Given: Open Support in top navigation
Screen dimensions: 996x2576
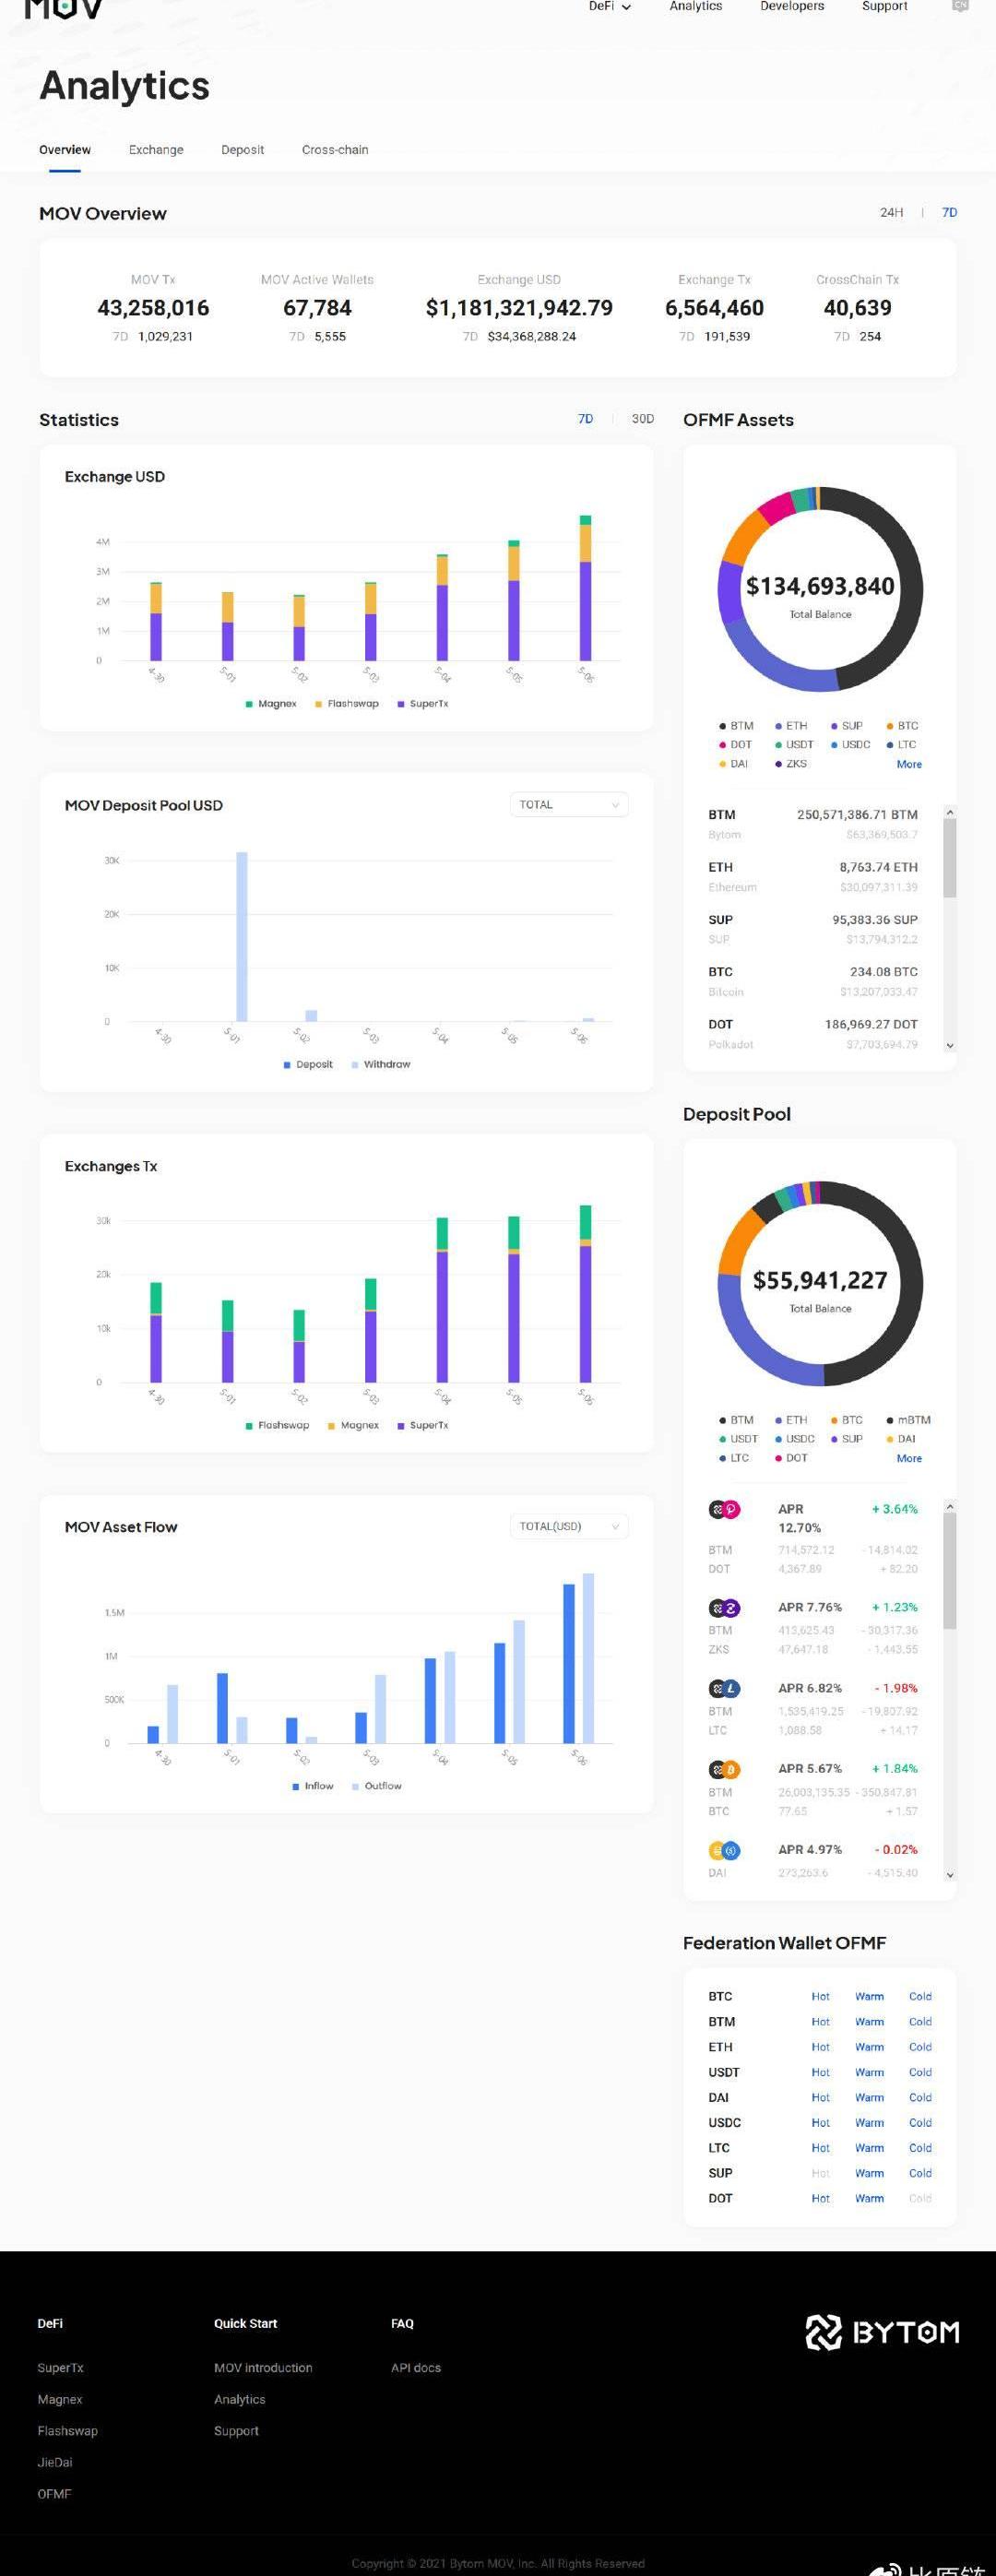Looking at the screenshot, I should click(884, 6).
